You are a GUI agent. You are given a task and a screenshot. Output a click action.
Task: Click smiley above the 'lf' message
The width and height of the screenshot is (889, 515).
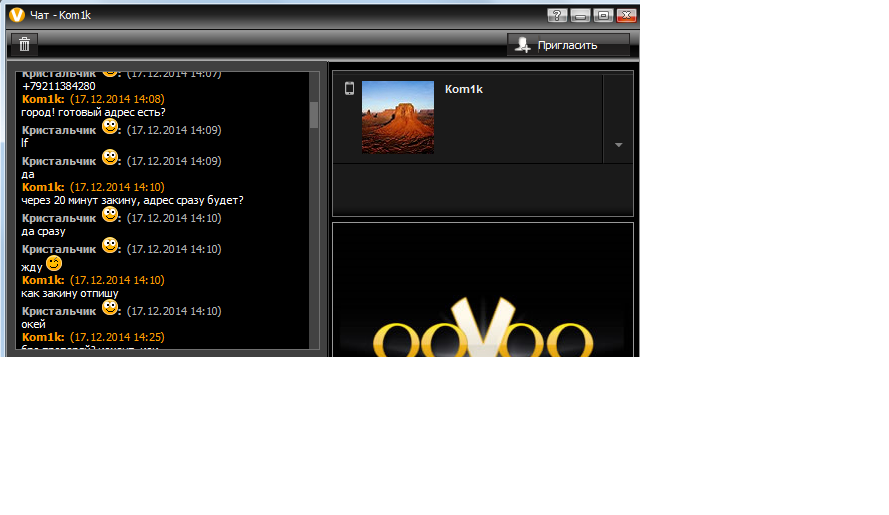pyautogui.click(x=110, y=126)
